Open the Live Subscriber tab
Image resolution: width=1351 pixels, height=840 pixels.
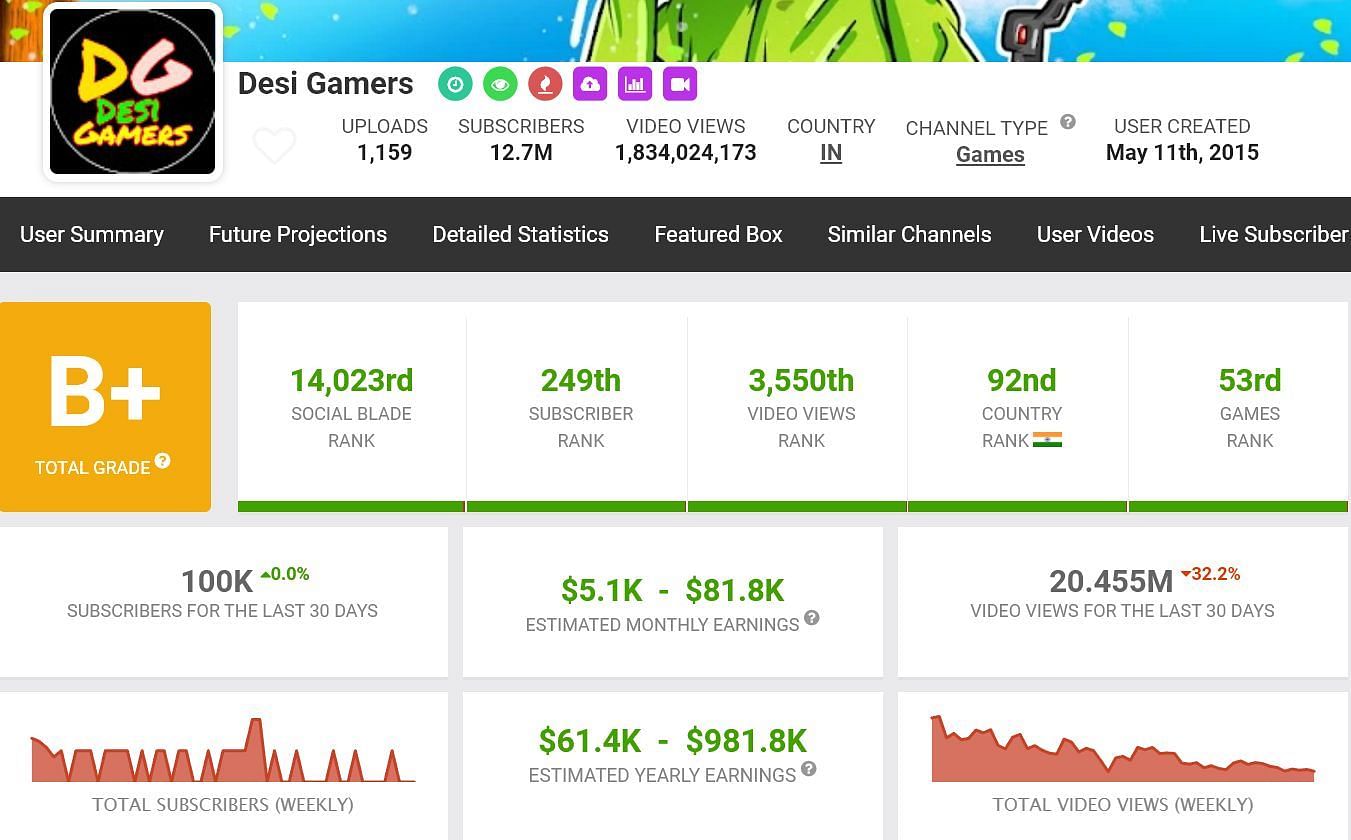tap(1275, 234)
